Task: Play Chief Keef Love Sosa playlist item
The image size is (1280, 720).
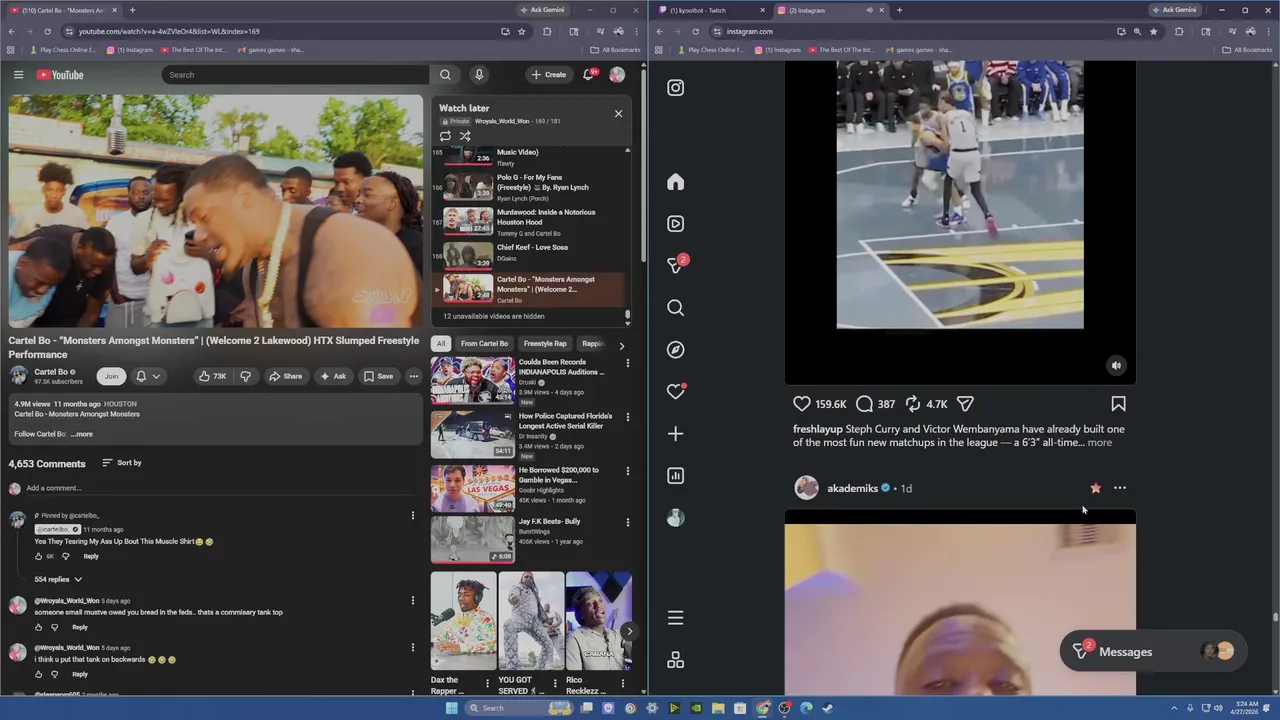Action: pos(532,255)
